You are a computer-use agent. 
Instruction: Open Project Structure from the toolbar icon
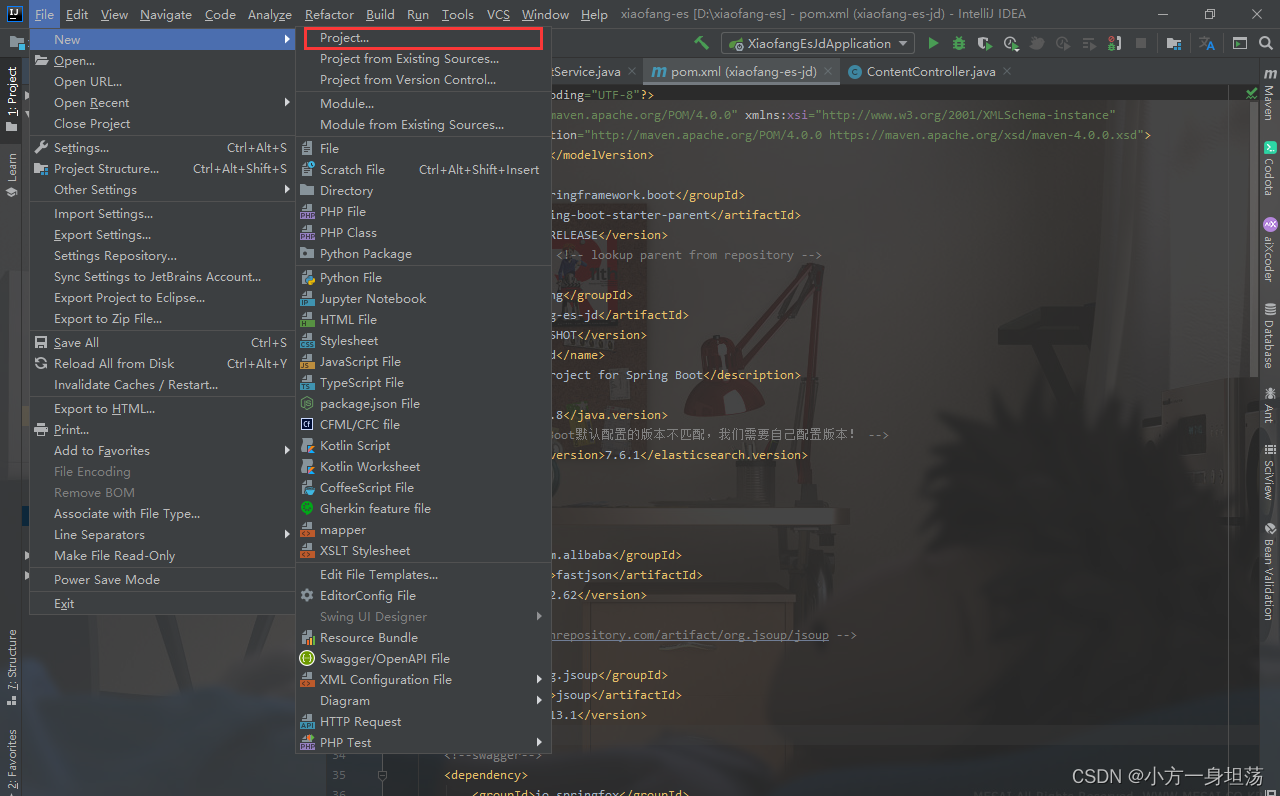pos(1174,43)
